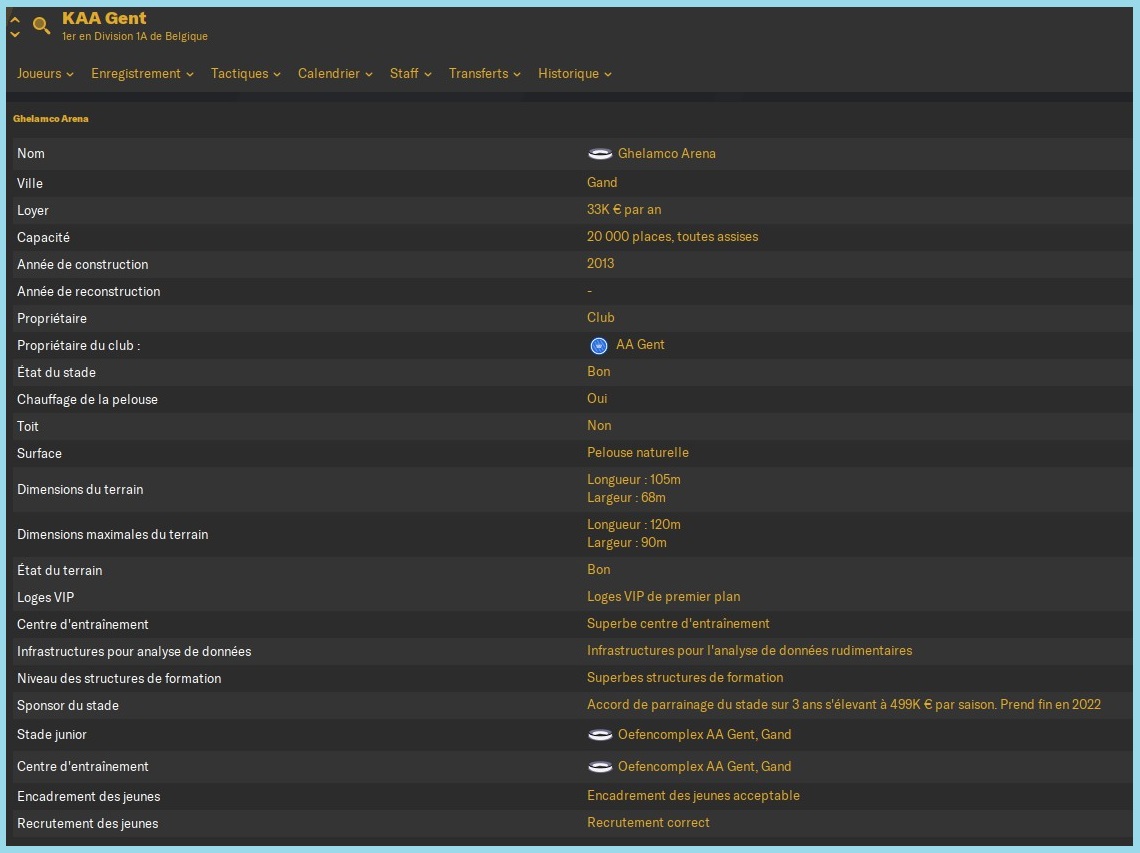Click the Niveau des structures de formation label
The image size is (1140, 853).
point(119,678)
